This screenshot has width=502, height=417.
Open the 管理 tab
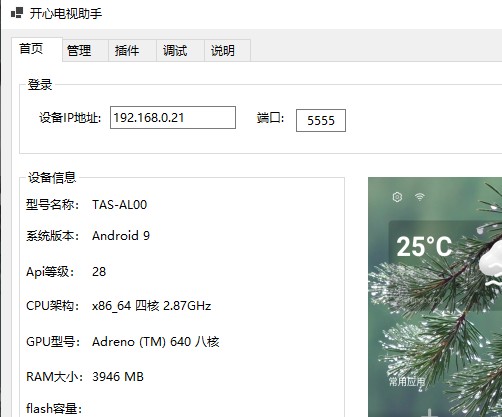85,51
